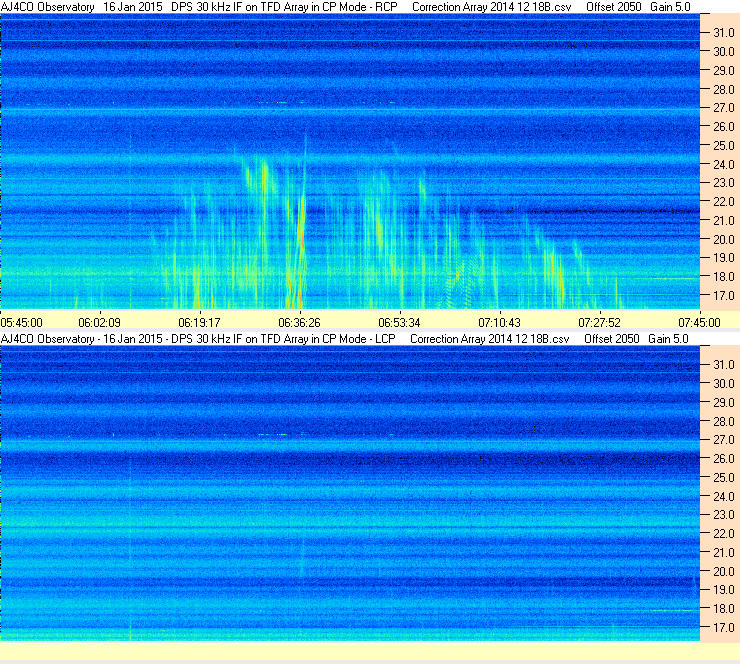This screenshot has height=664, width=740.
Task: Click 'AJ4CO Observatory' in the LCP chart title
Action: click(x=48, y=339)
